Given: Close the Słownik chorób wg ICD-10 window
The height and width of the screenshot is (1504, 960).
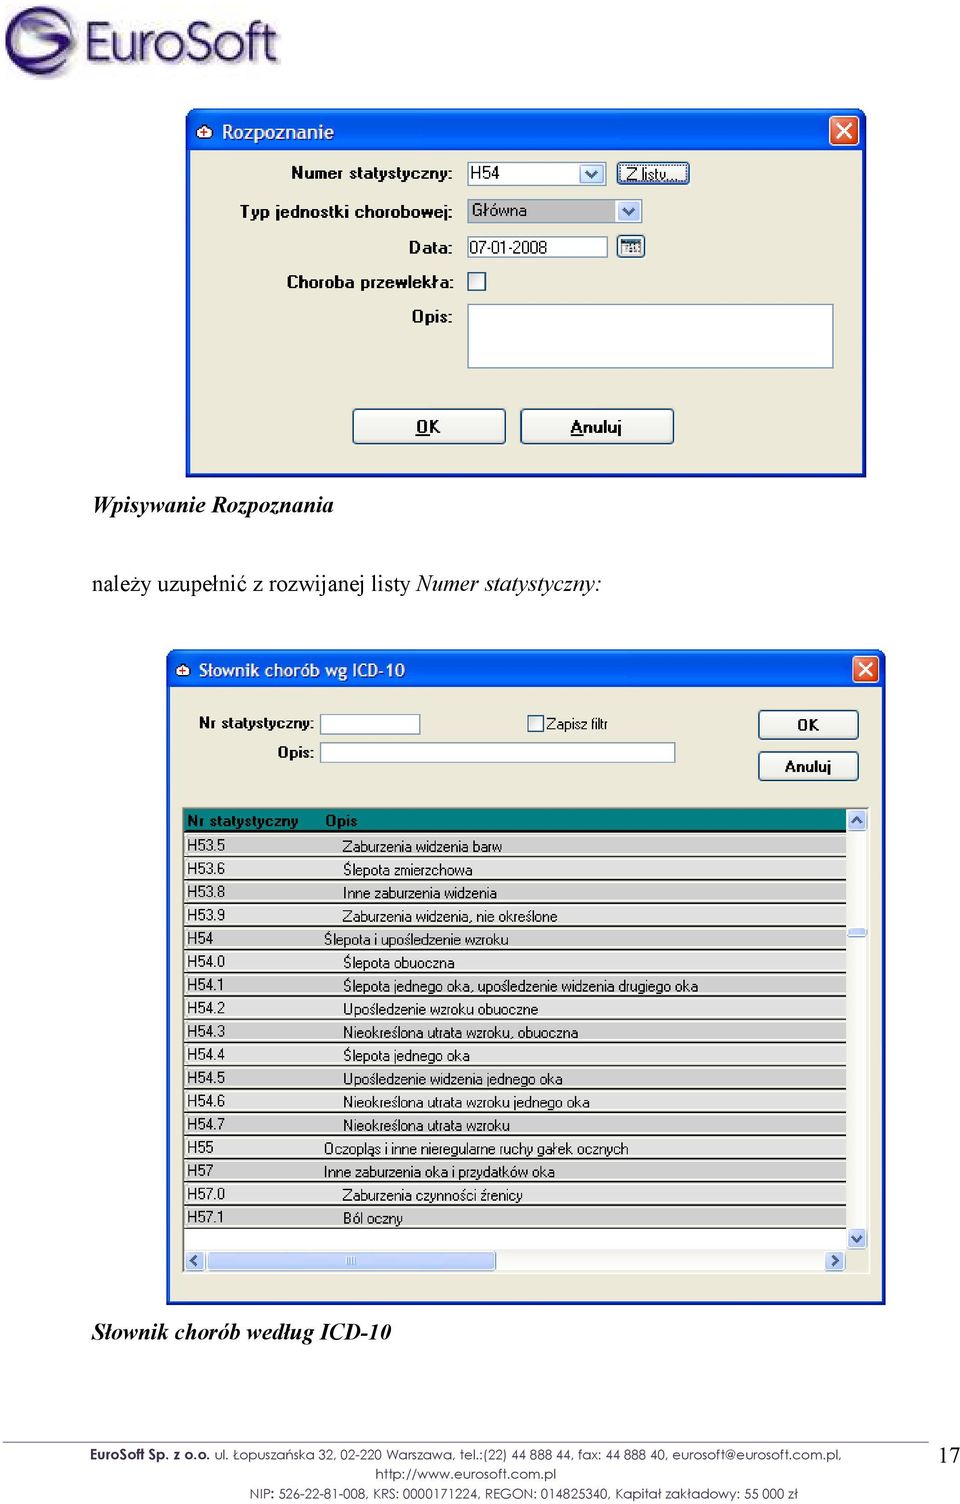Looking at the screenshot, I should tap(865, 669).
